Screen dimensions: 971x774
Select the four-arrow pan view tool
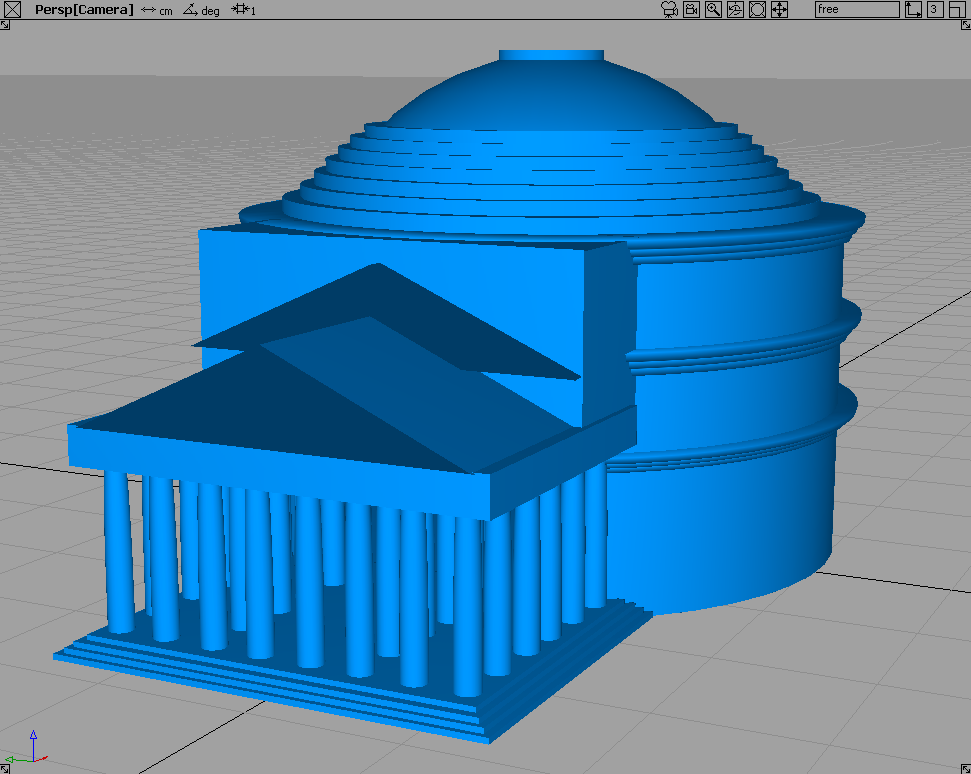(x=779, y=10)
